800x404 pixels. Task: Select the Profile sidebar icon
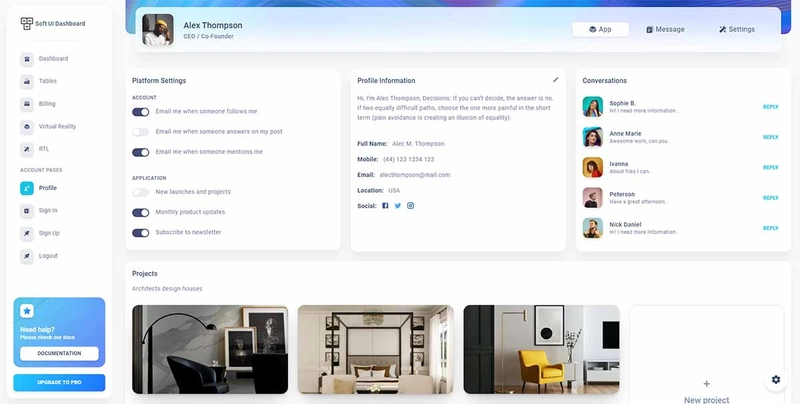click(x=27, y=188)
